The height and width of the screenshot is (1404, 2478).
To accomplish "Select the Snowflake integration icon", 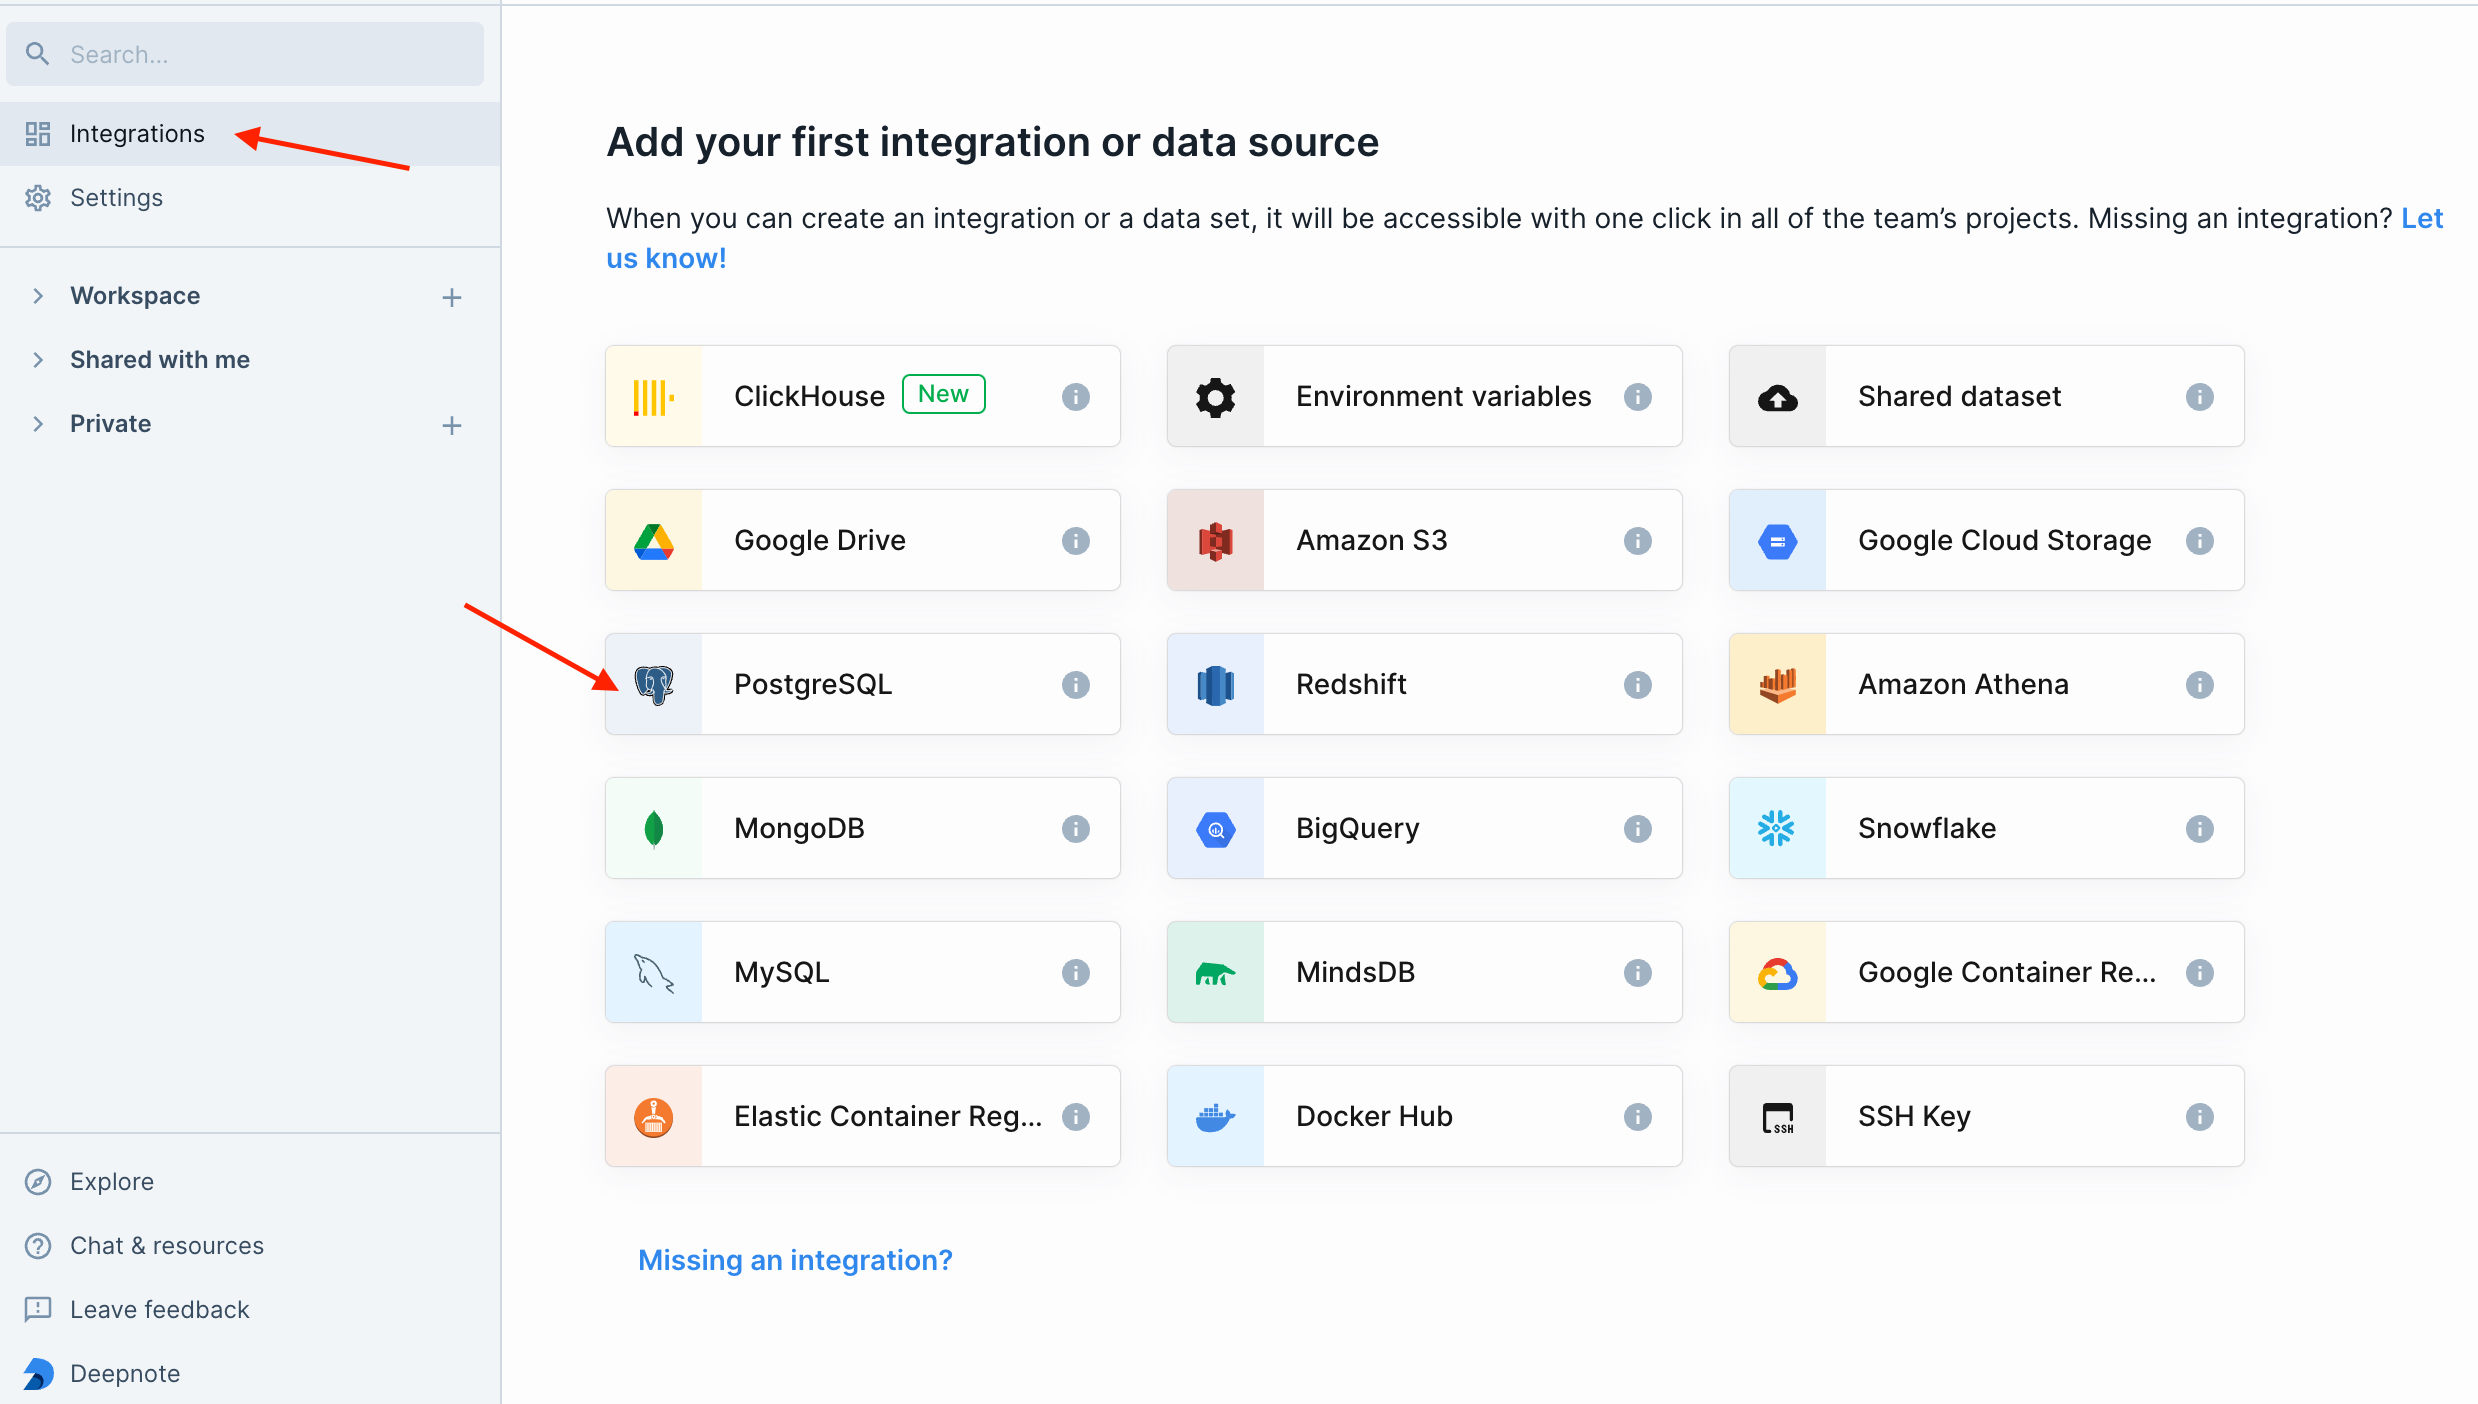I will coord(1777,829).
